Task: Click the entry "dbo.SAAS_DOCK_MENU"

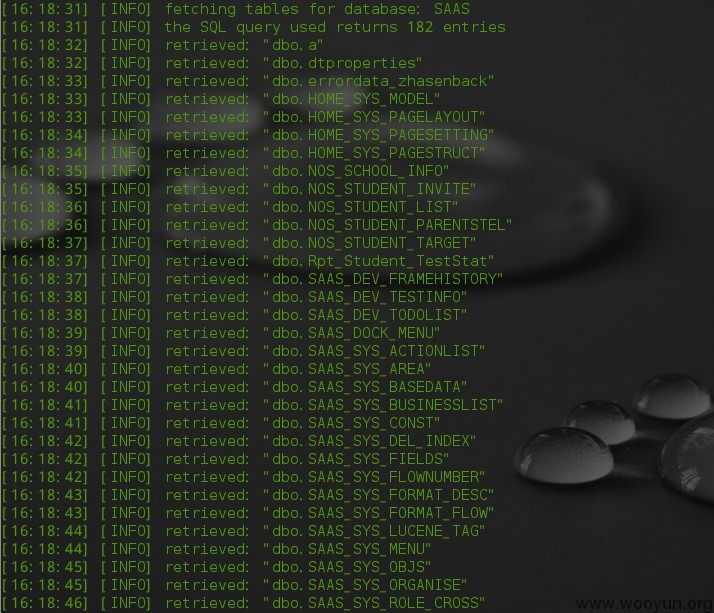Action: click(352, 333)
